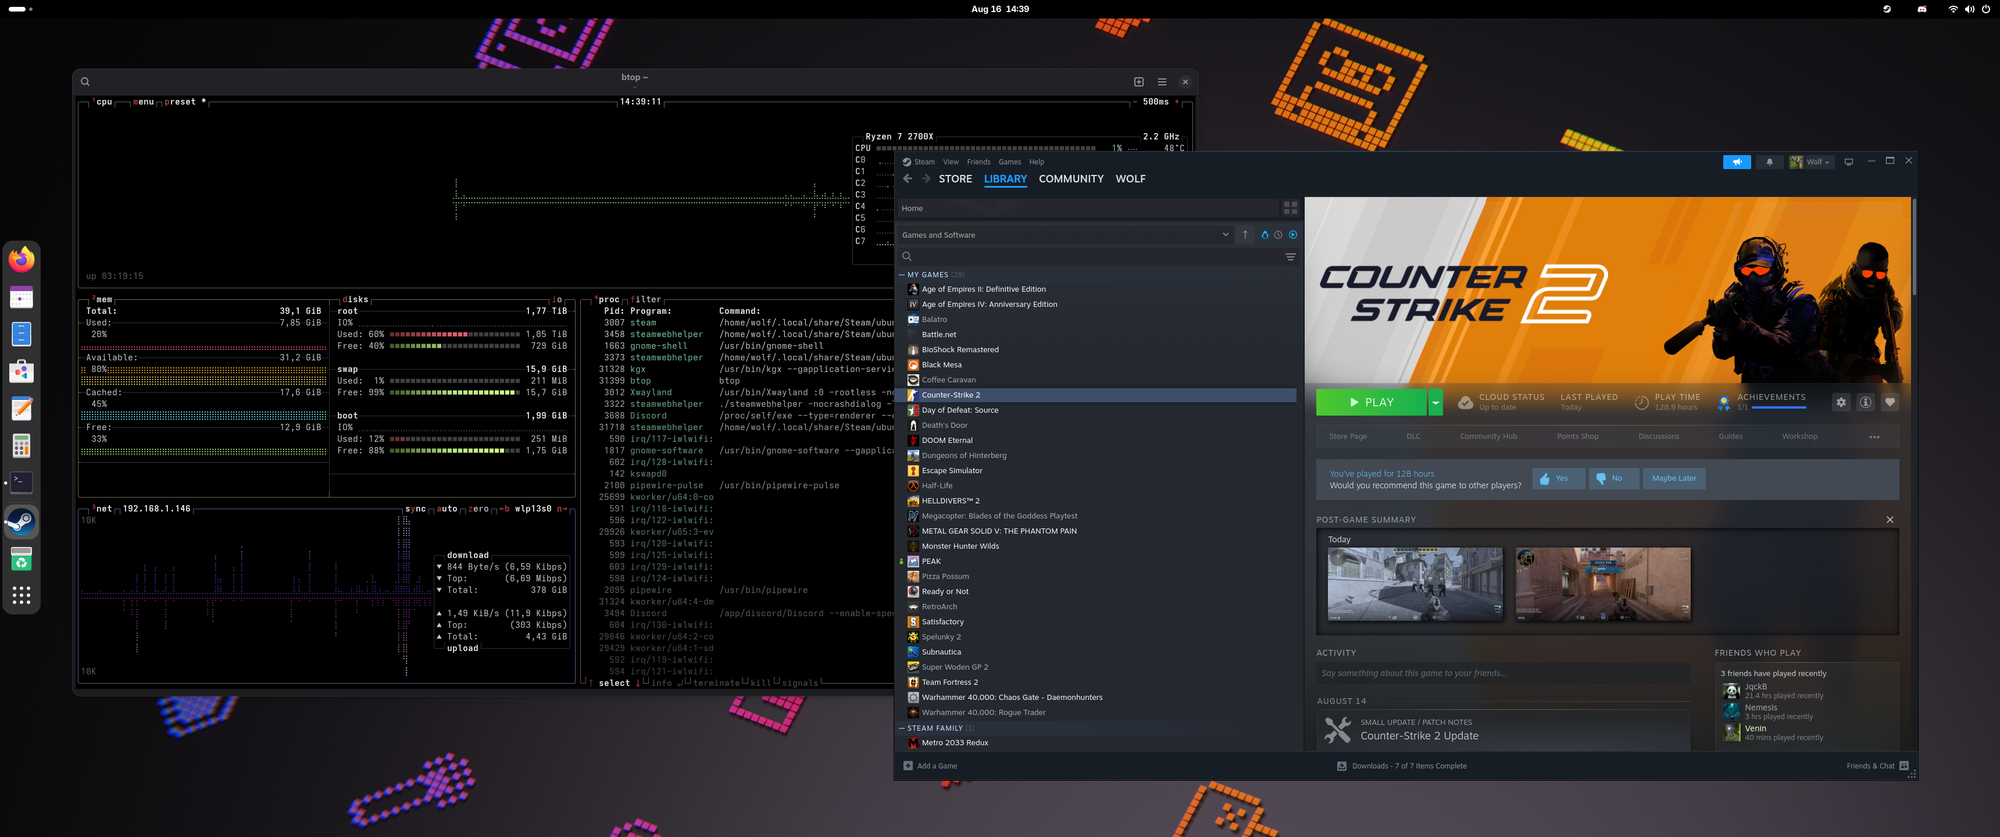Open the View menu in Steam

[x=950, y=162]
